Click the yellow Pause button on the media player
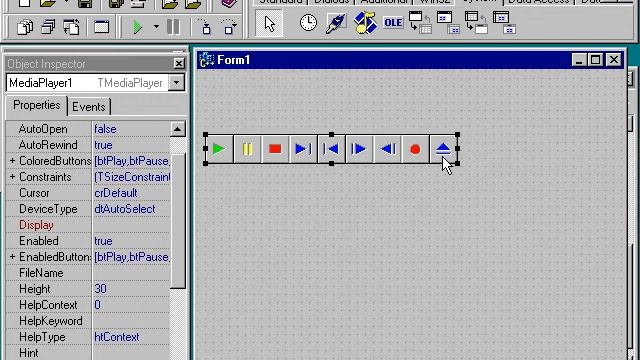The height and width of the screenshot is (360, 640). tap(247, 149)
